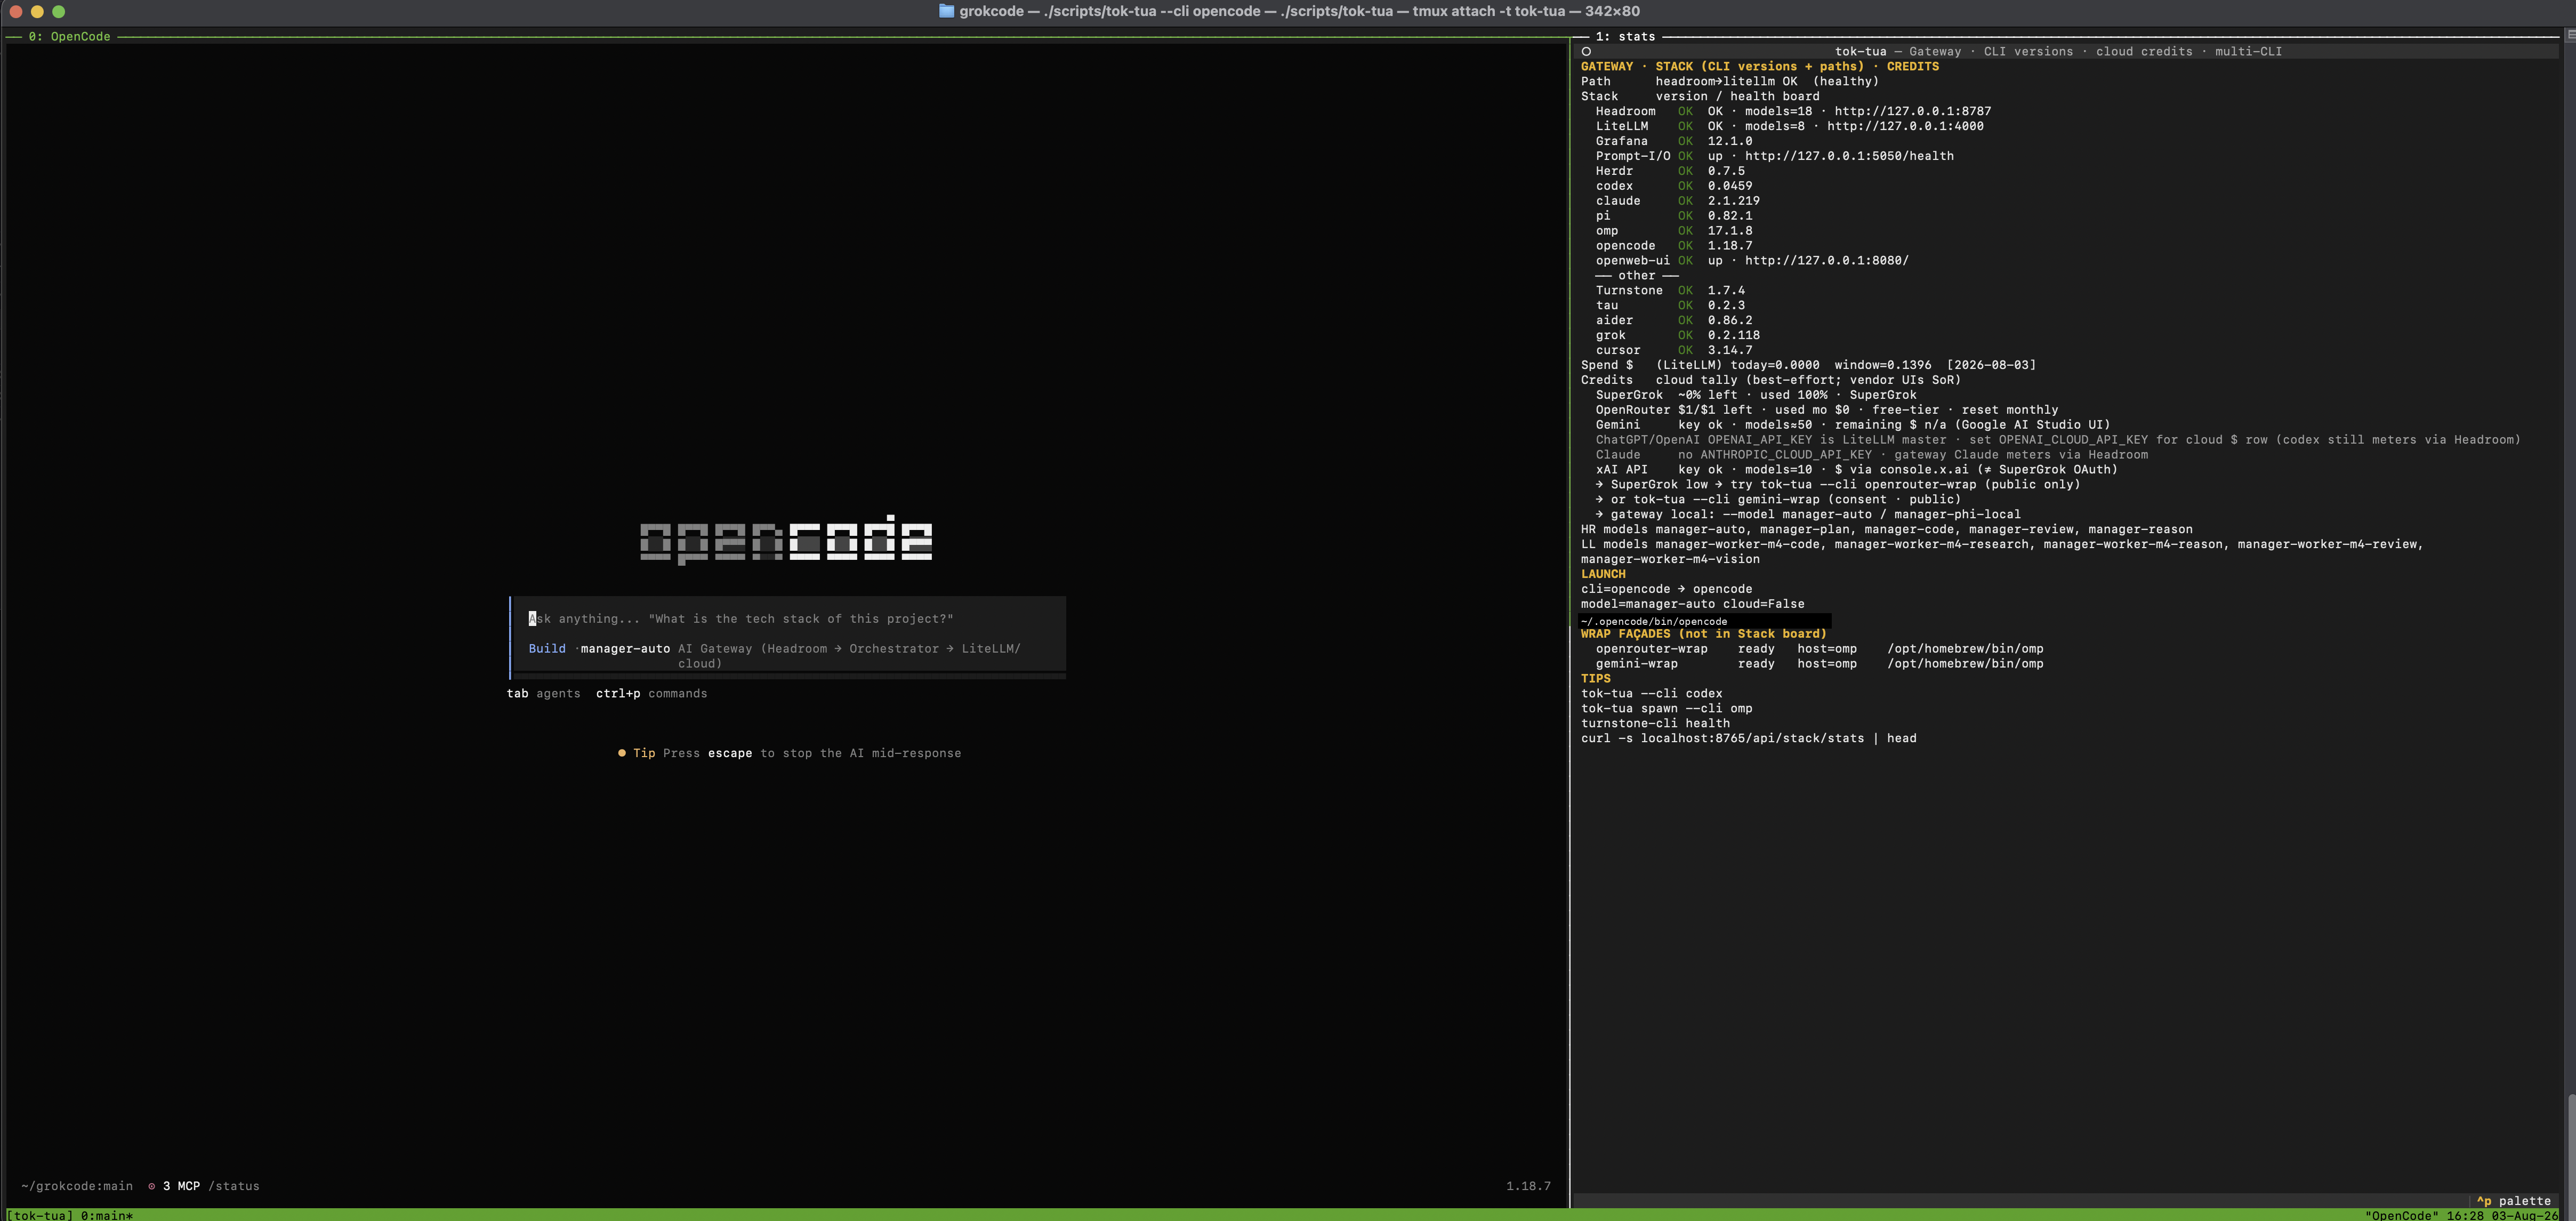Image resolution: width=2576 pixels, height=1221 pixels.
Task: Click the 'tab agents' hint
Action: (x=543, y=694)
